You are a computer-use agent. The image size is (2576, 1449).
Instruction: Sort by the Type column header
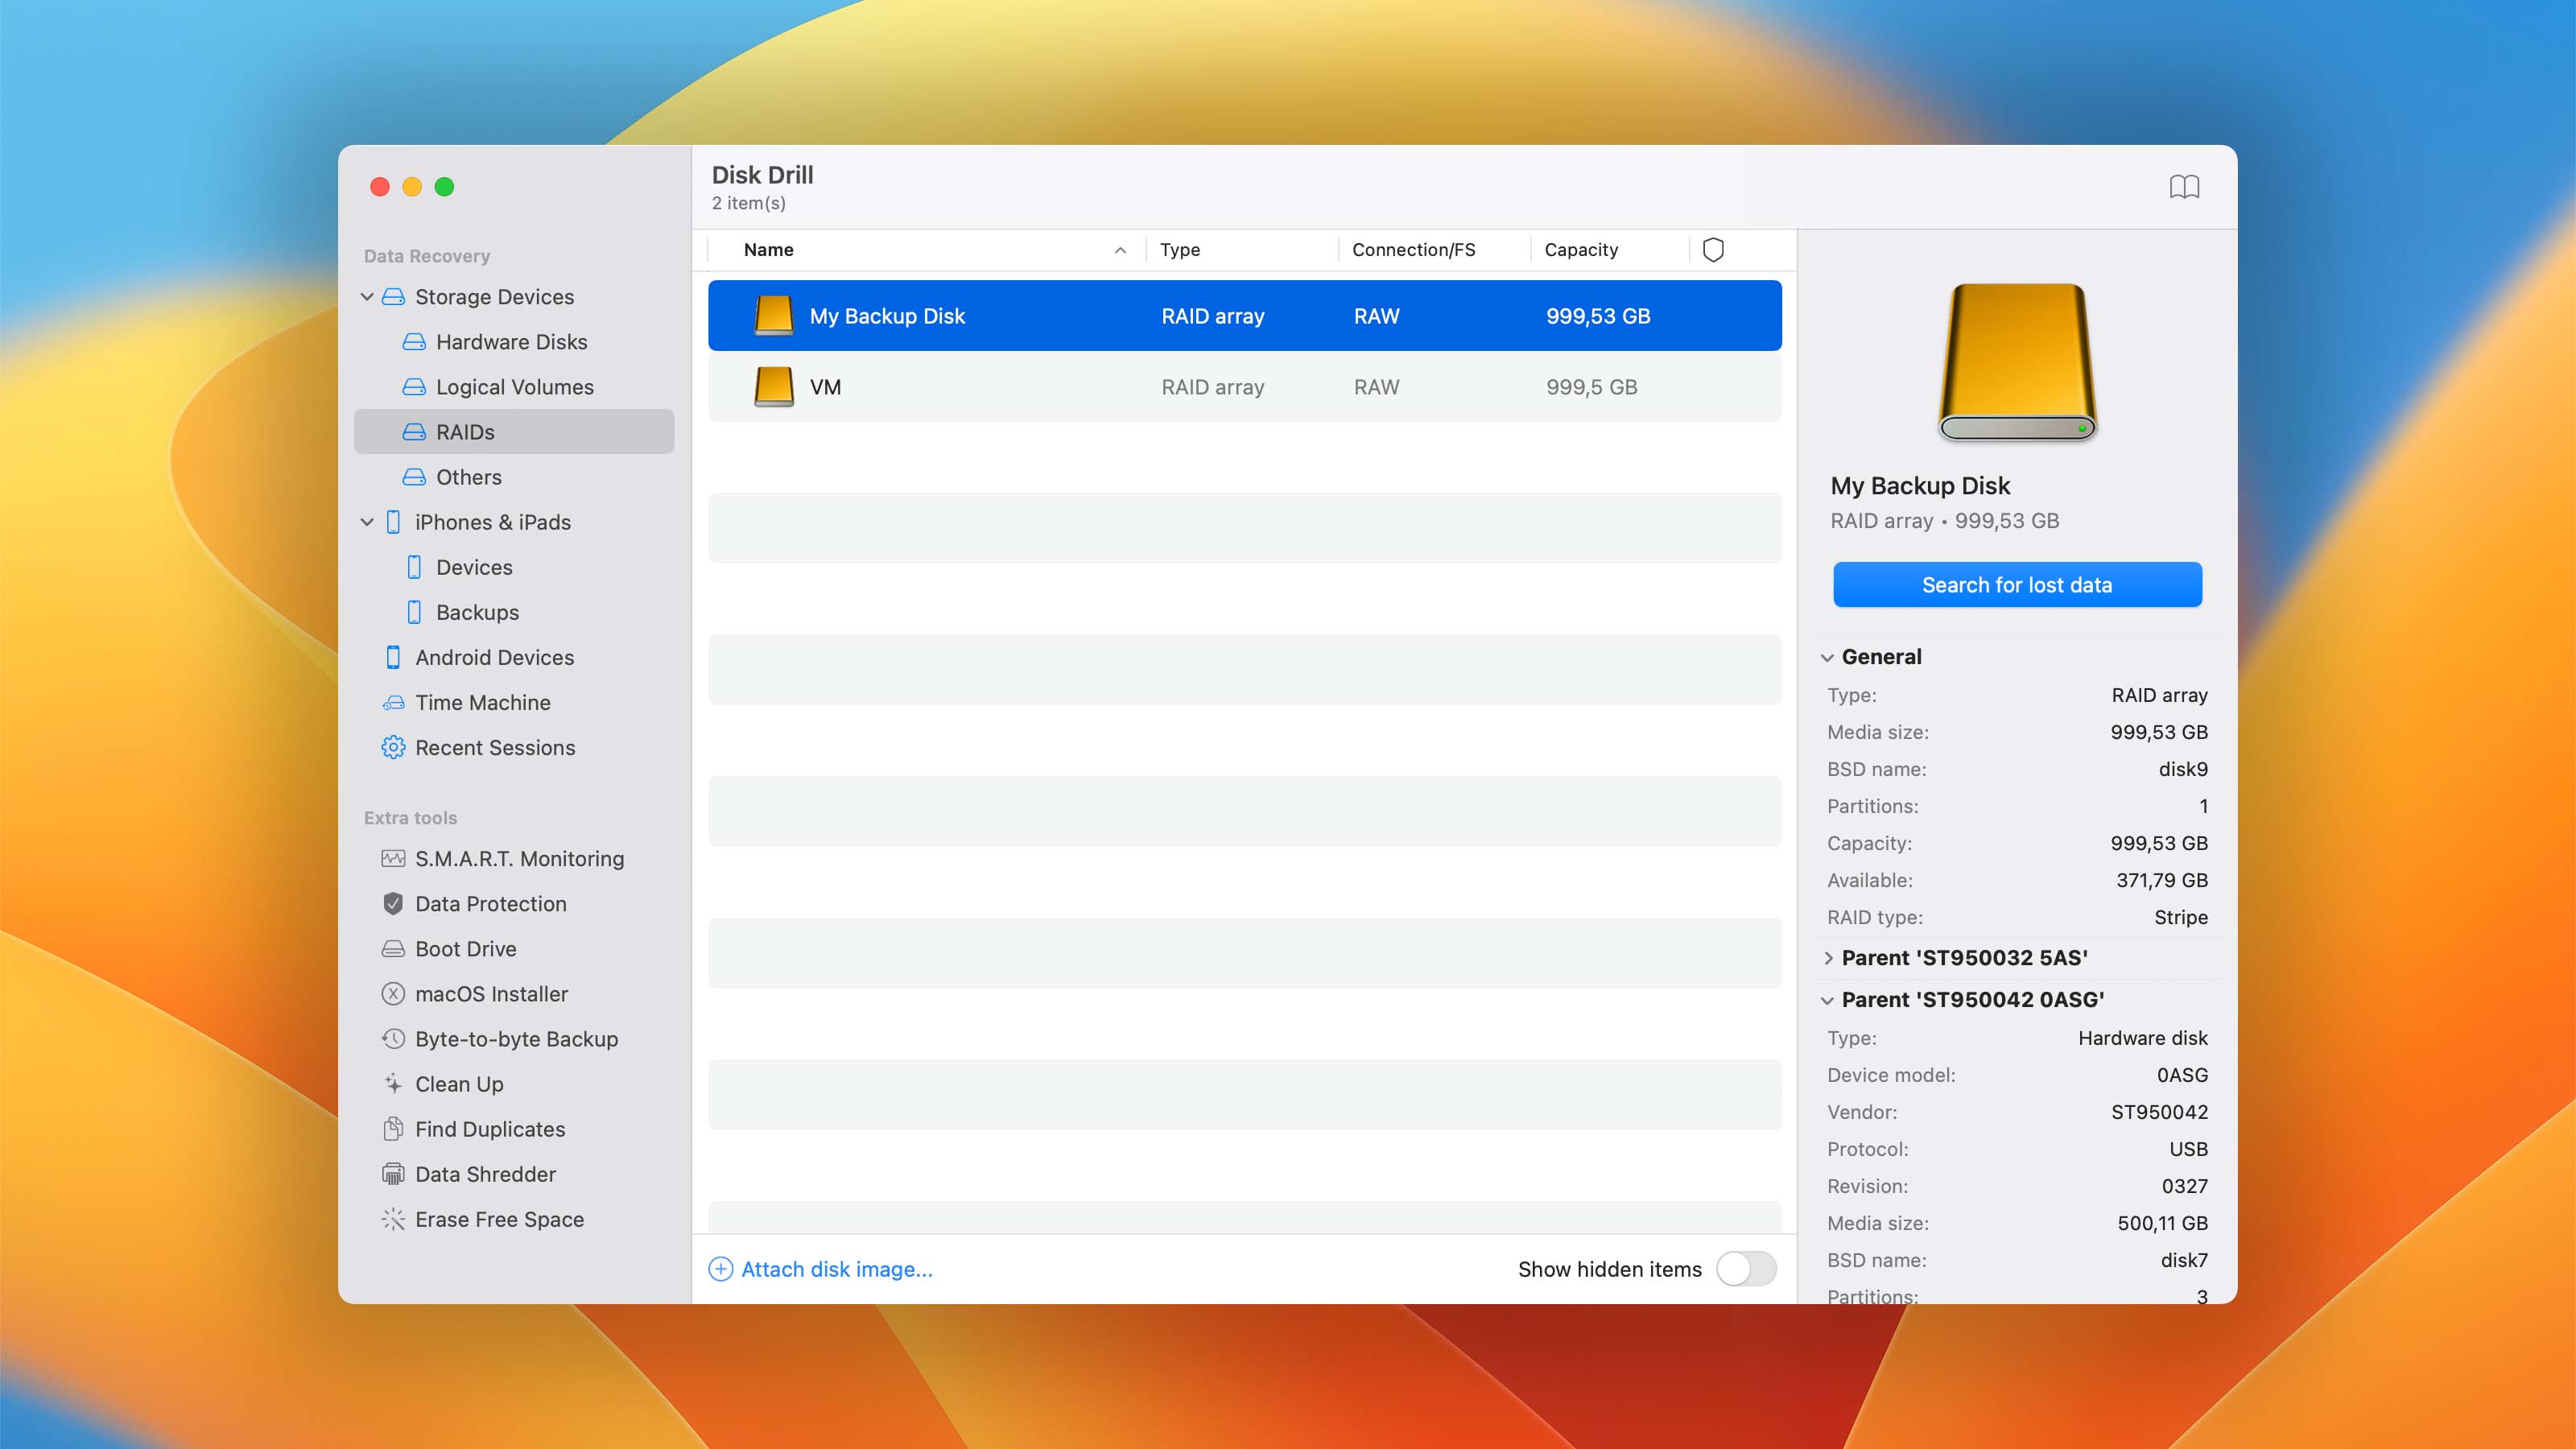[1180, 250]
